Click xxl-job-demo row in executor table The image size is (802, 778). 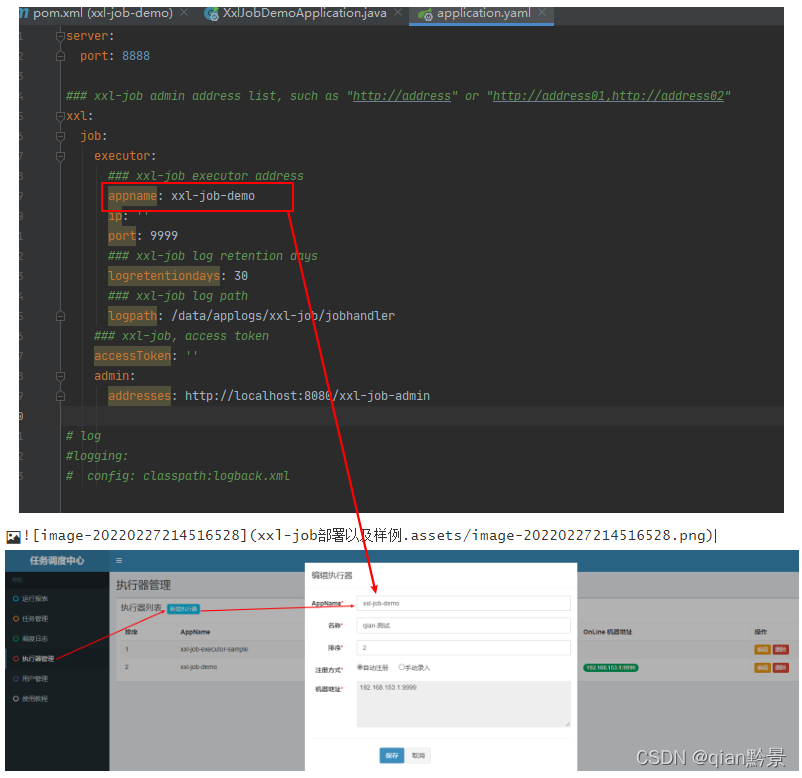click(198, 667)
